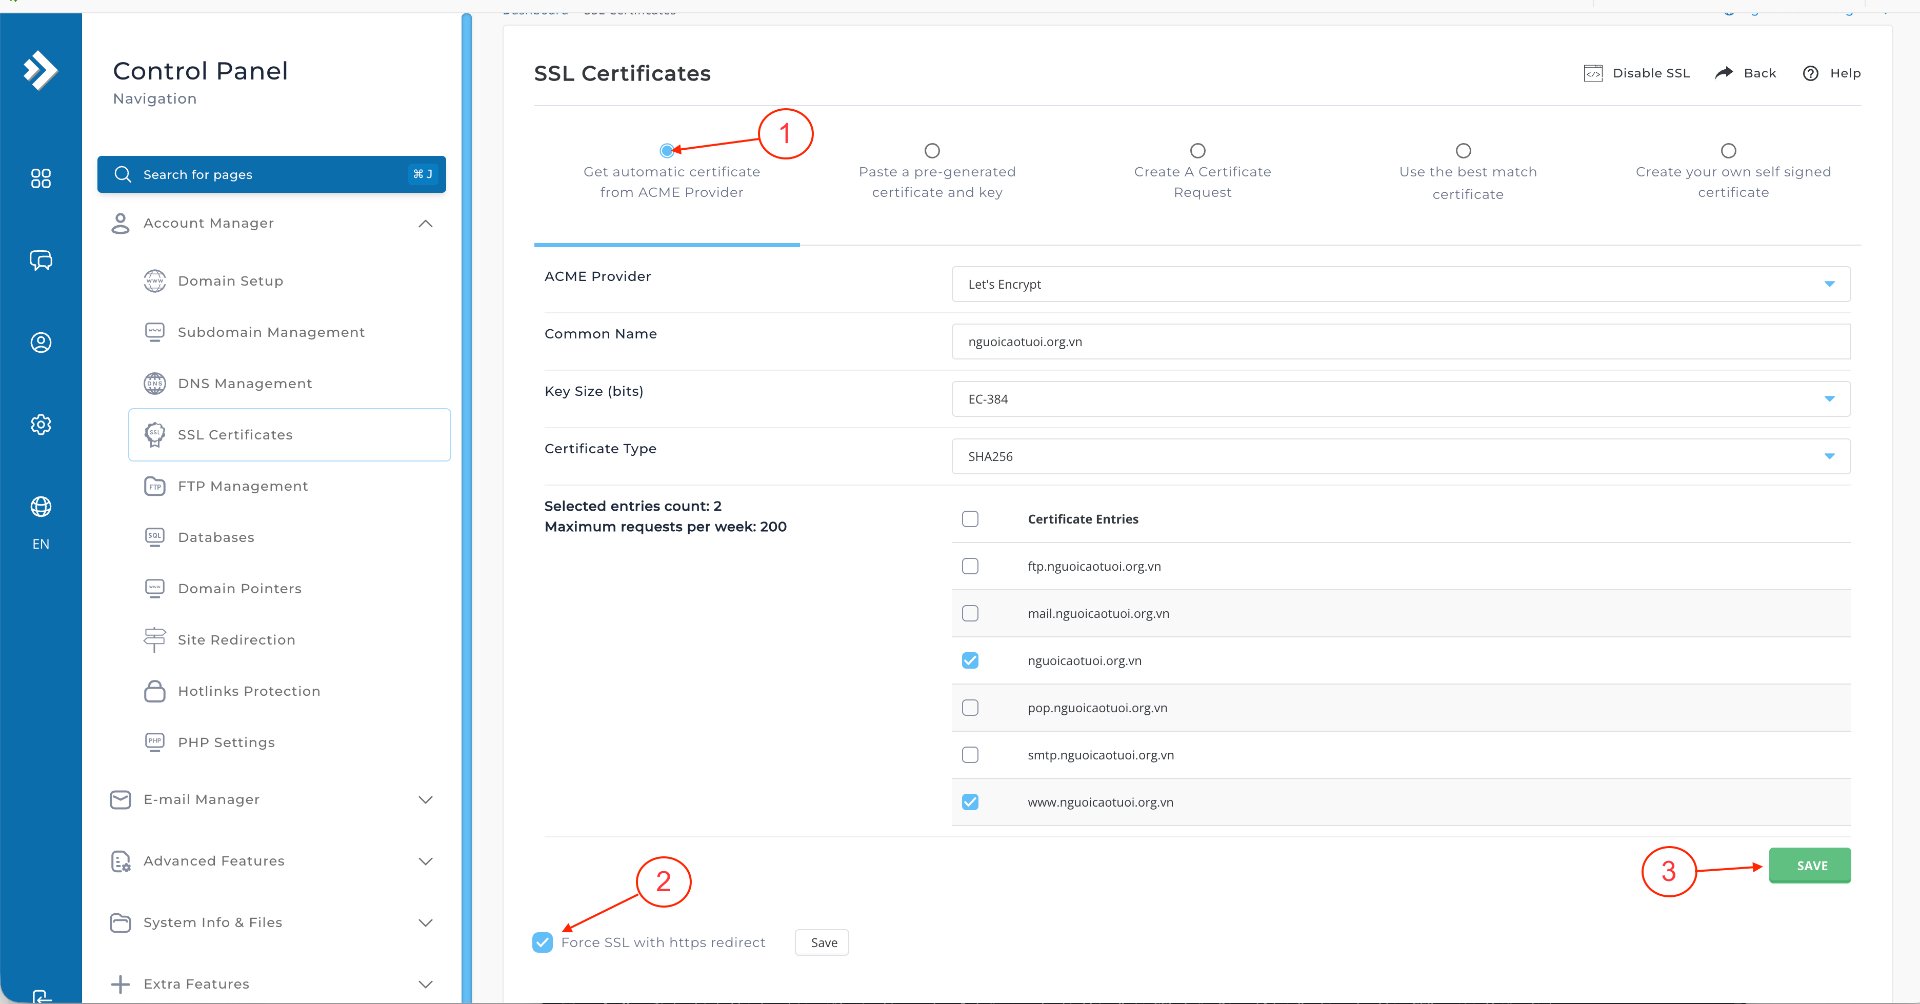Click the Disable SSL link
The height and width of the screenshot is (1004, 1920).
click(x=1637, y=73)
